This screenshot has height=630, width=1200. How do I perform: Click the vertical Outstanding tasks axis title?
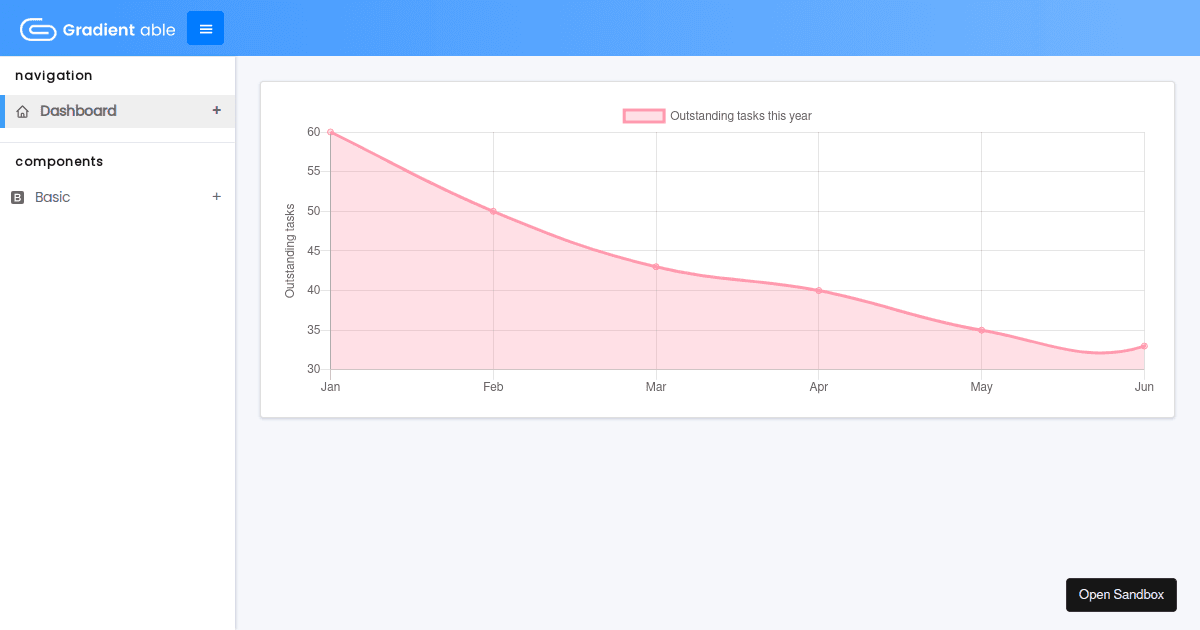pos(290,251)
